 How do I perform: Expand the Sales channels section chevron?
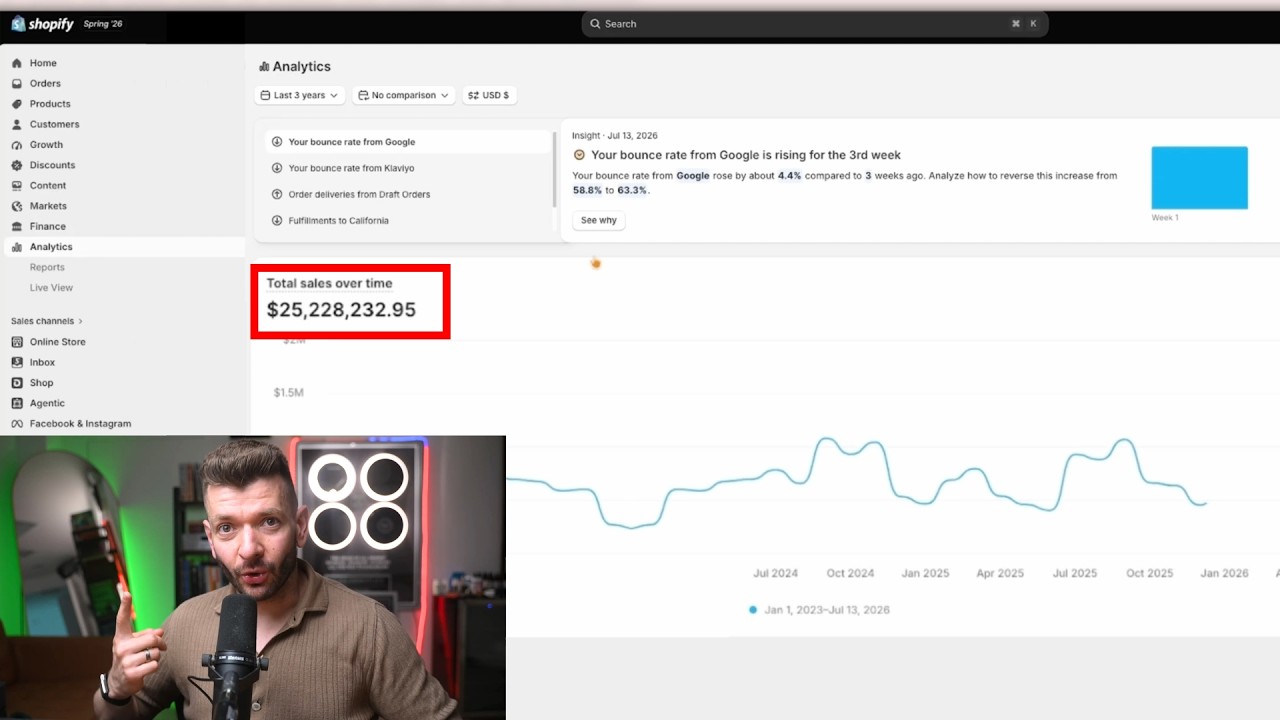[x=80, y=321]
